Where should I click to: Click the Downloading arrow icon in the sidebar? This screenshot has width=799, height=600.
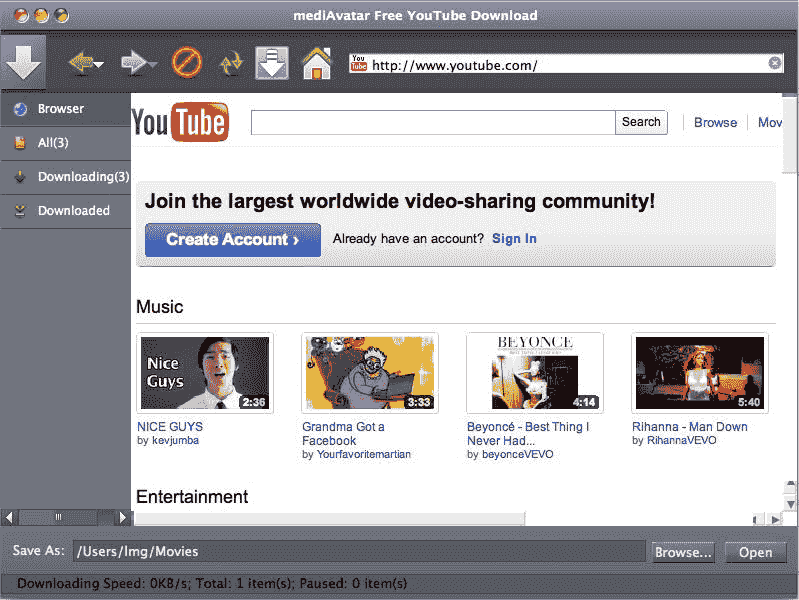(20, 177)
